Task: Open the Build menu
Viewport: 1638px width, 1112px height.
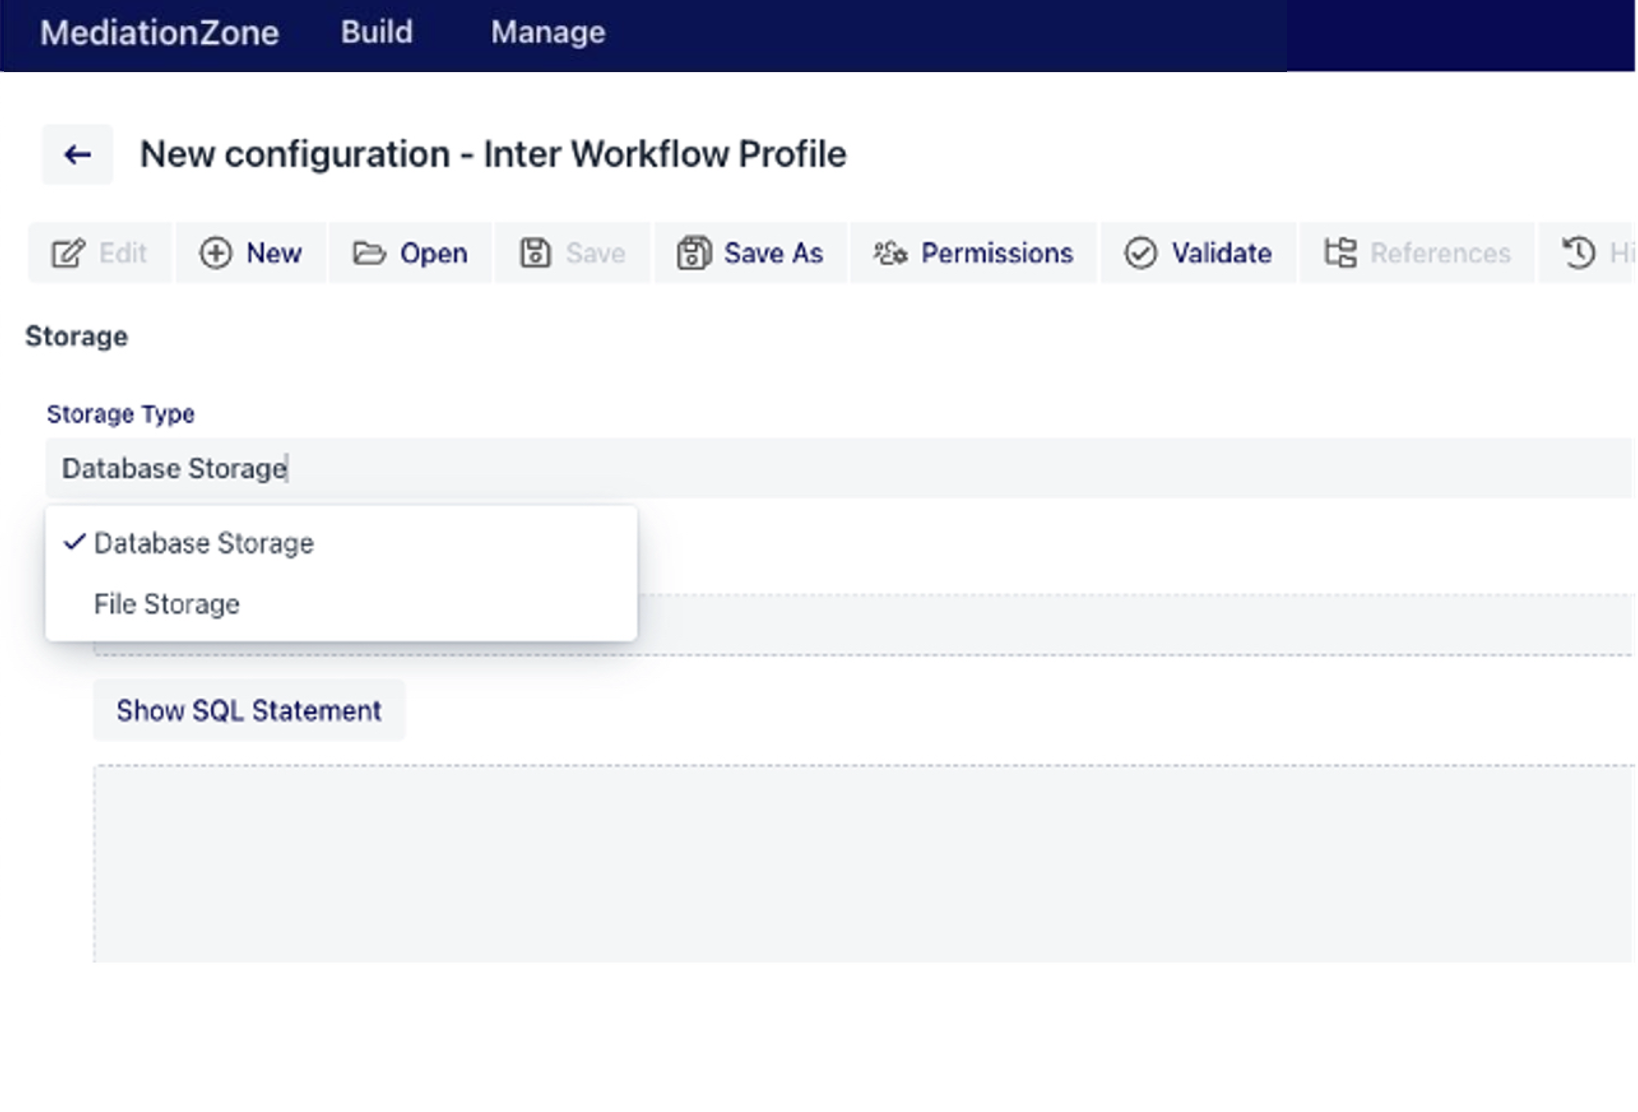Action: (376, 32)
